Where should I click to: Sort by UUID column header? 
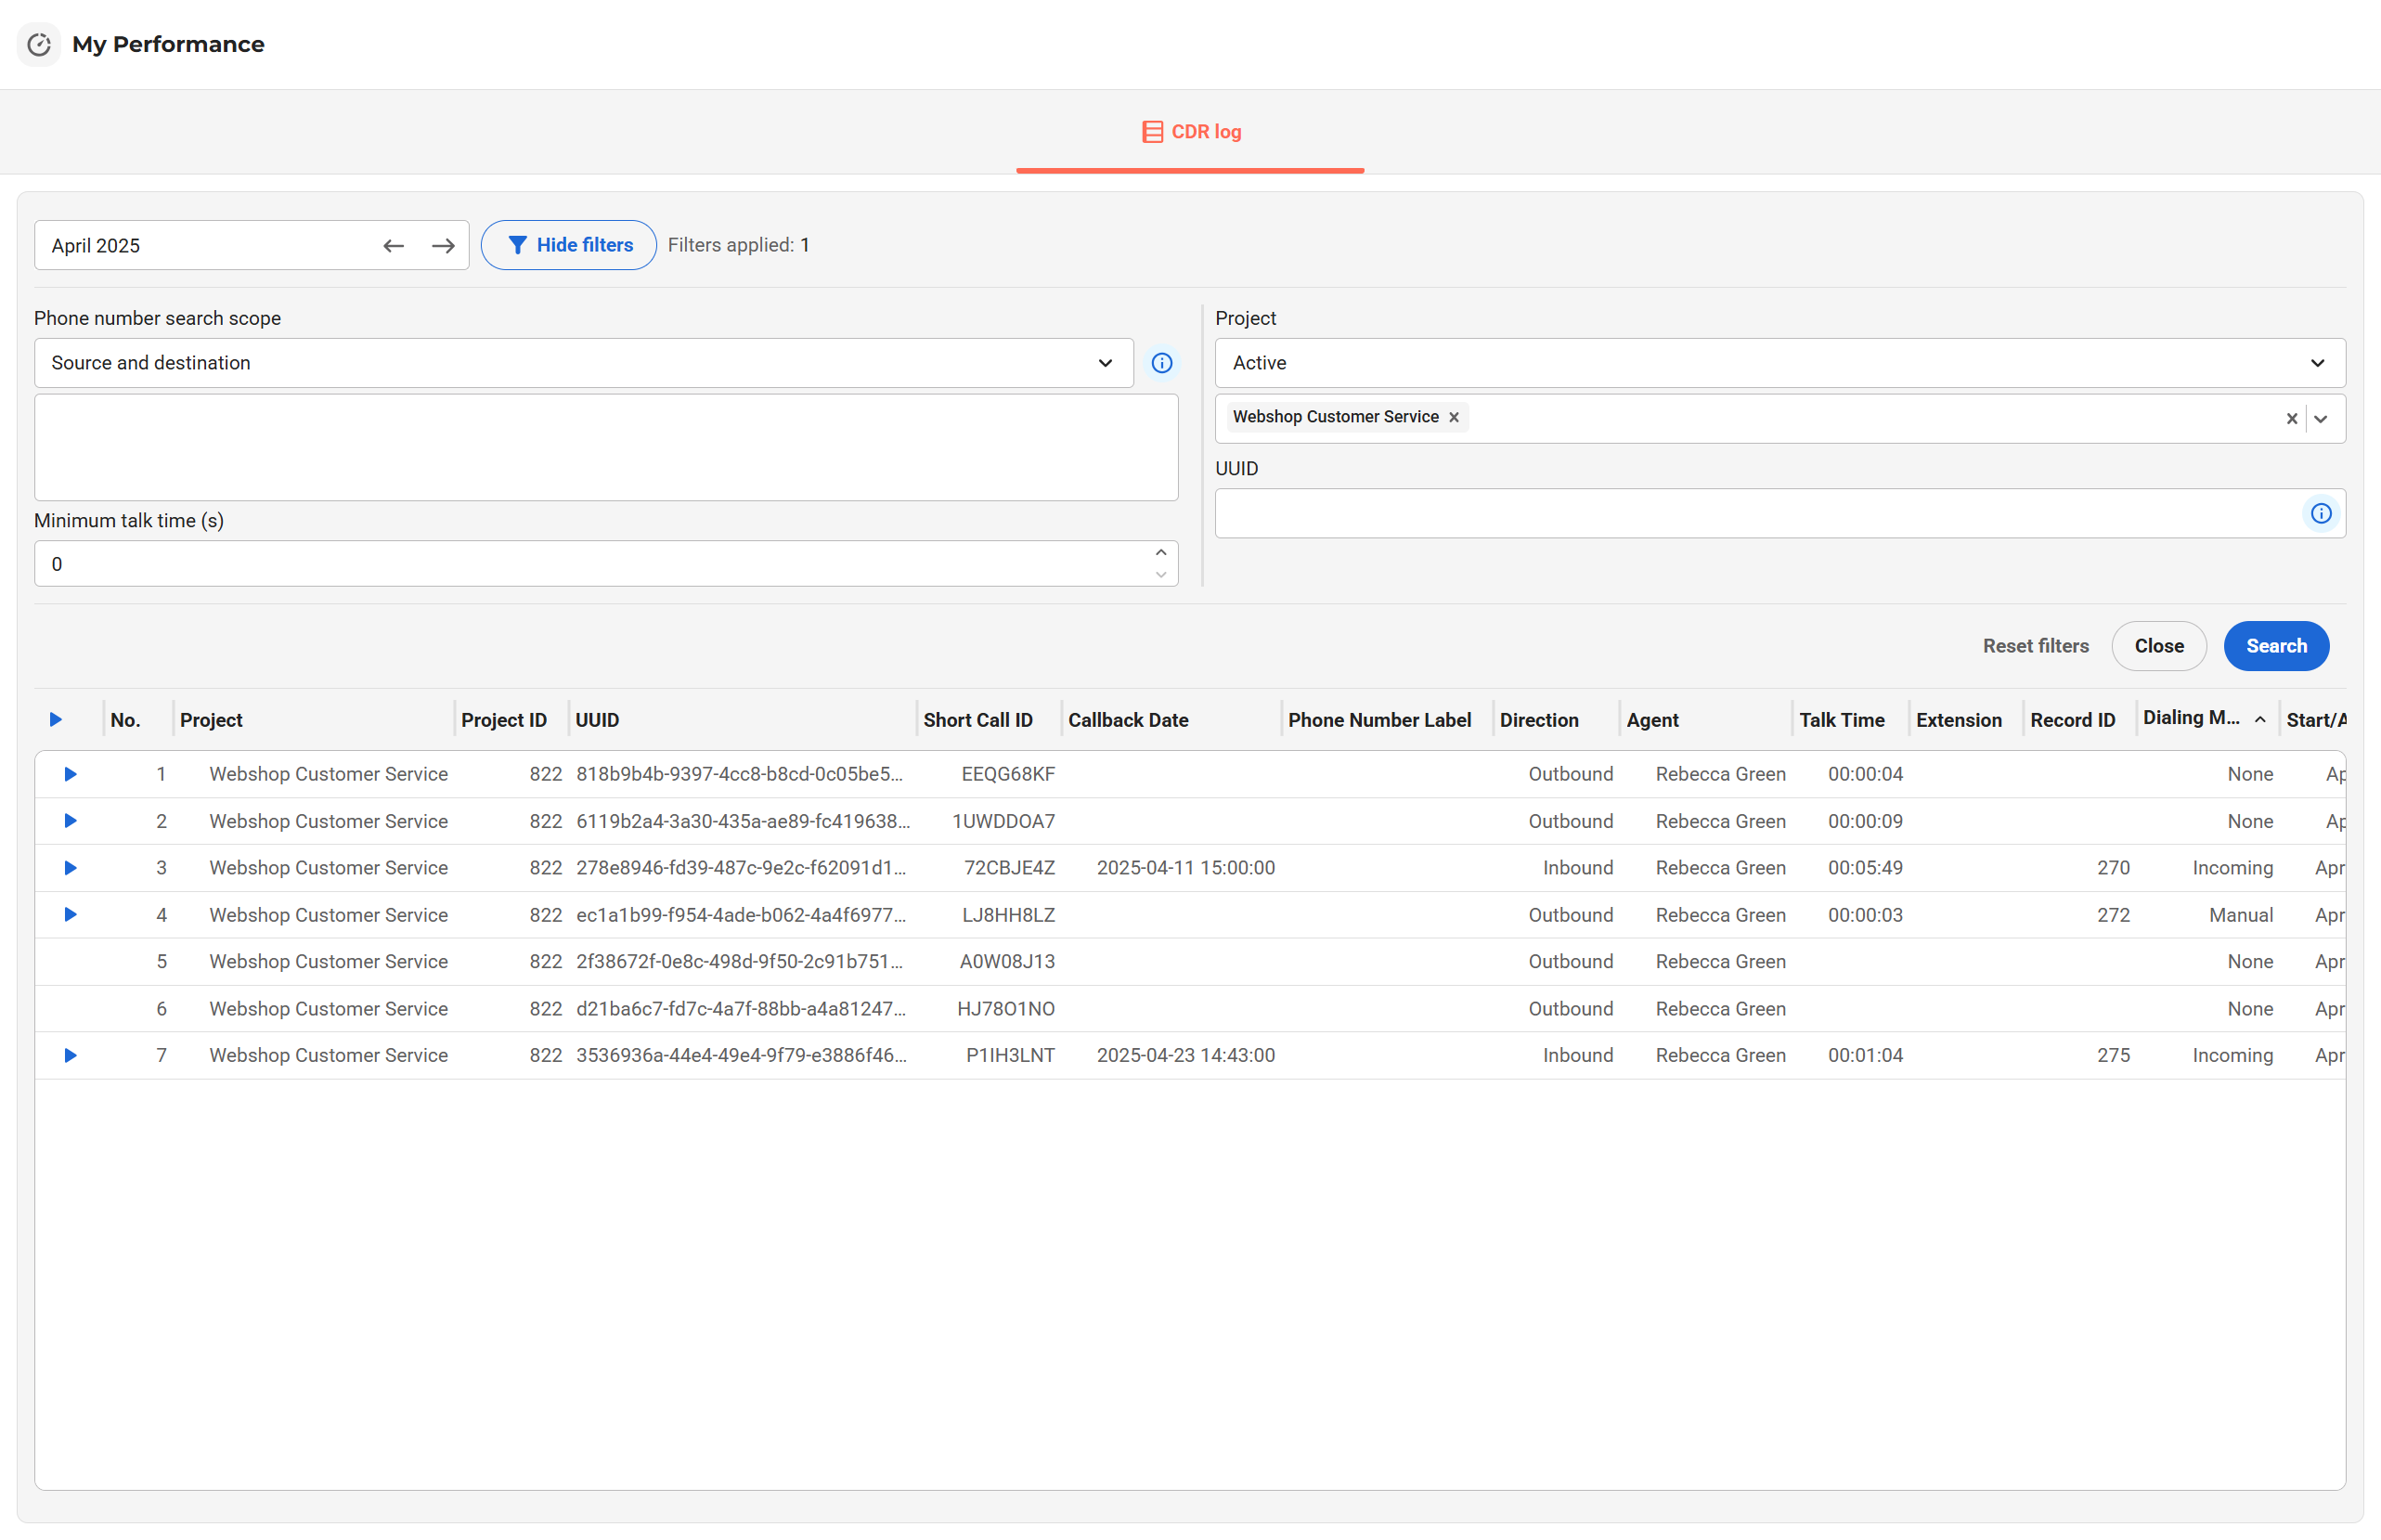coord(597,720)
